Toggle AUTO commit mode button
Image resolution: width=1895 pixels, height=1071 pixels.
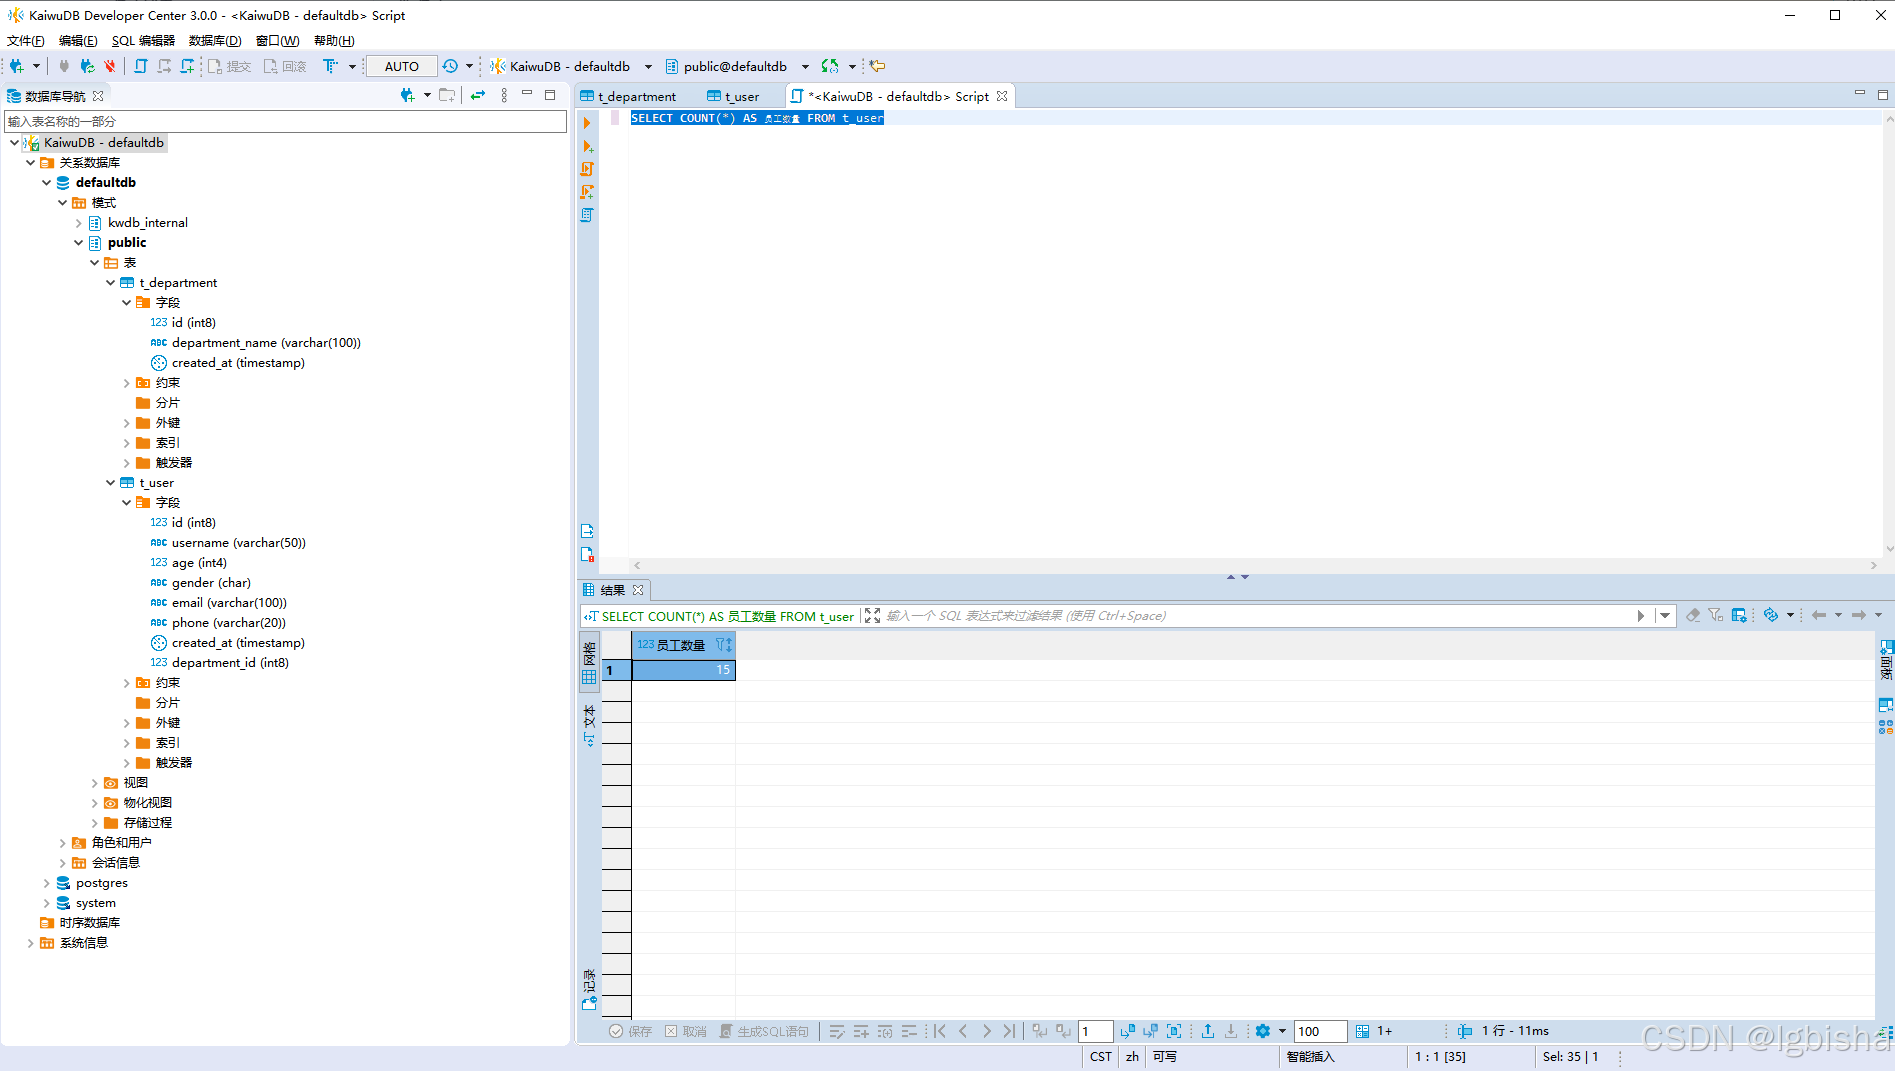(x=401, y=66)
